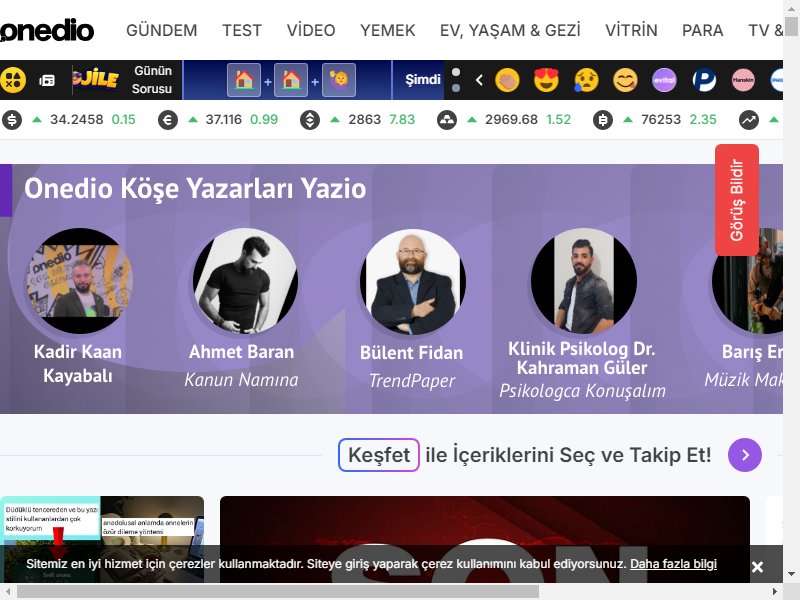Open the Ahmet Baran name link
The image size is (800, 600).
[241, 352]
